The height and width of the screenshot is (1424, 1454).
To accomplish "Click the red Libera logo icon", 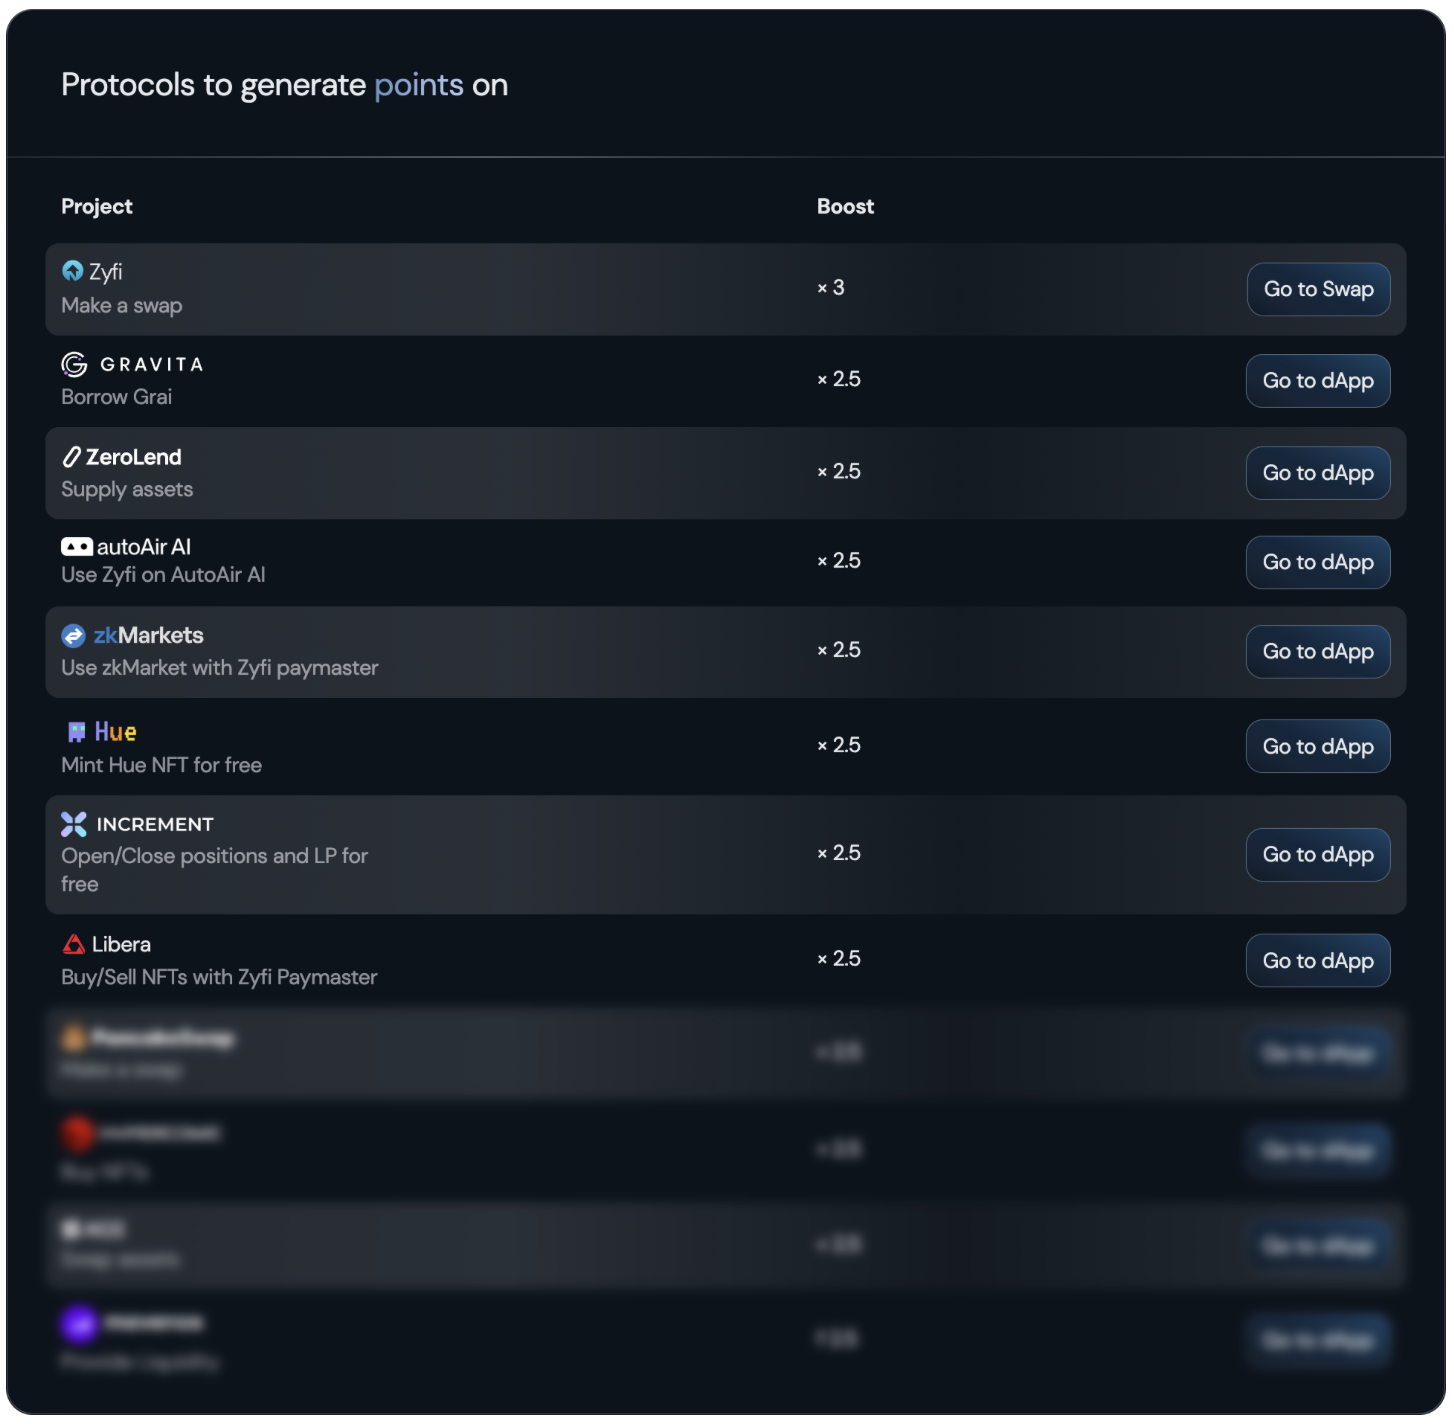I will [x=74, y=944].
